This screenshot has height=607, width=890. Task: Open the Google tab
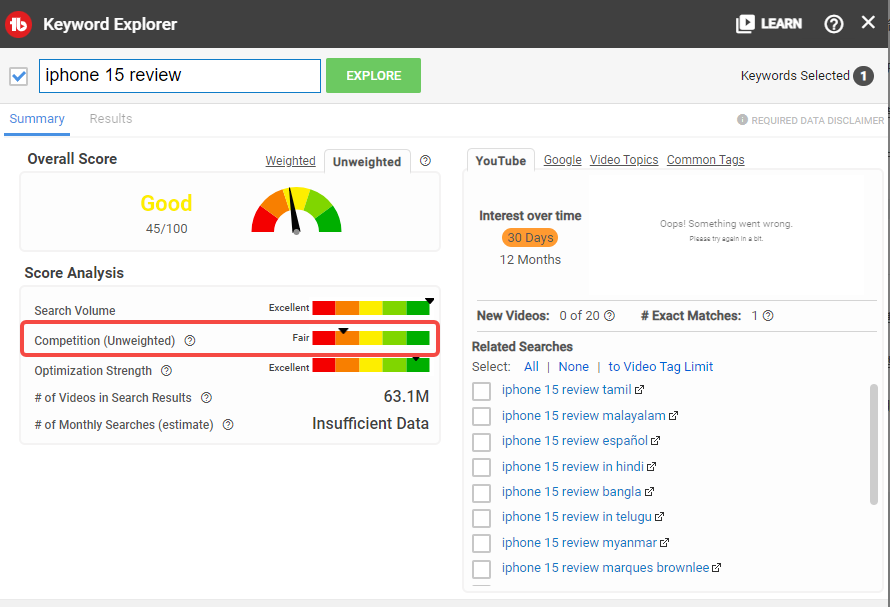click(562, 160)
